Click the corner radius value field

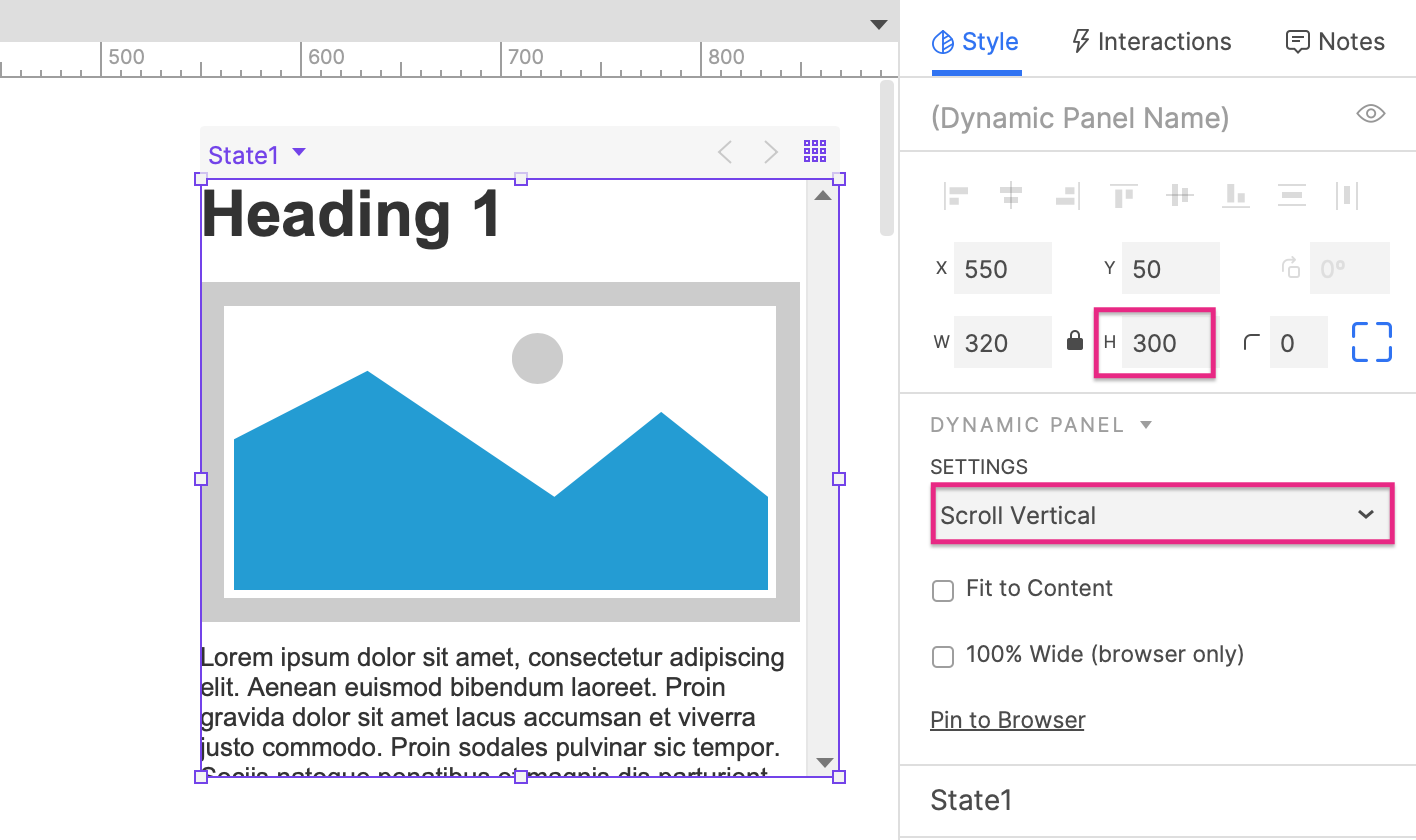1298,342
